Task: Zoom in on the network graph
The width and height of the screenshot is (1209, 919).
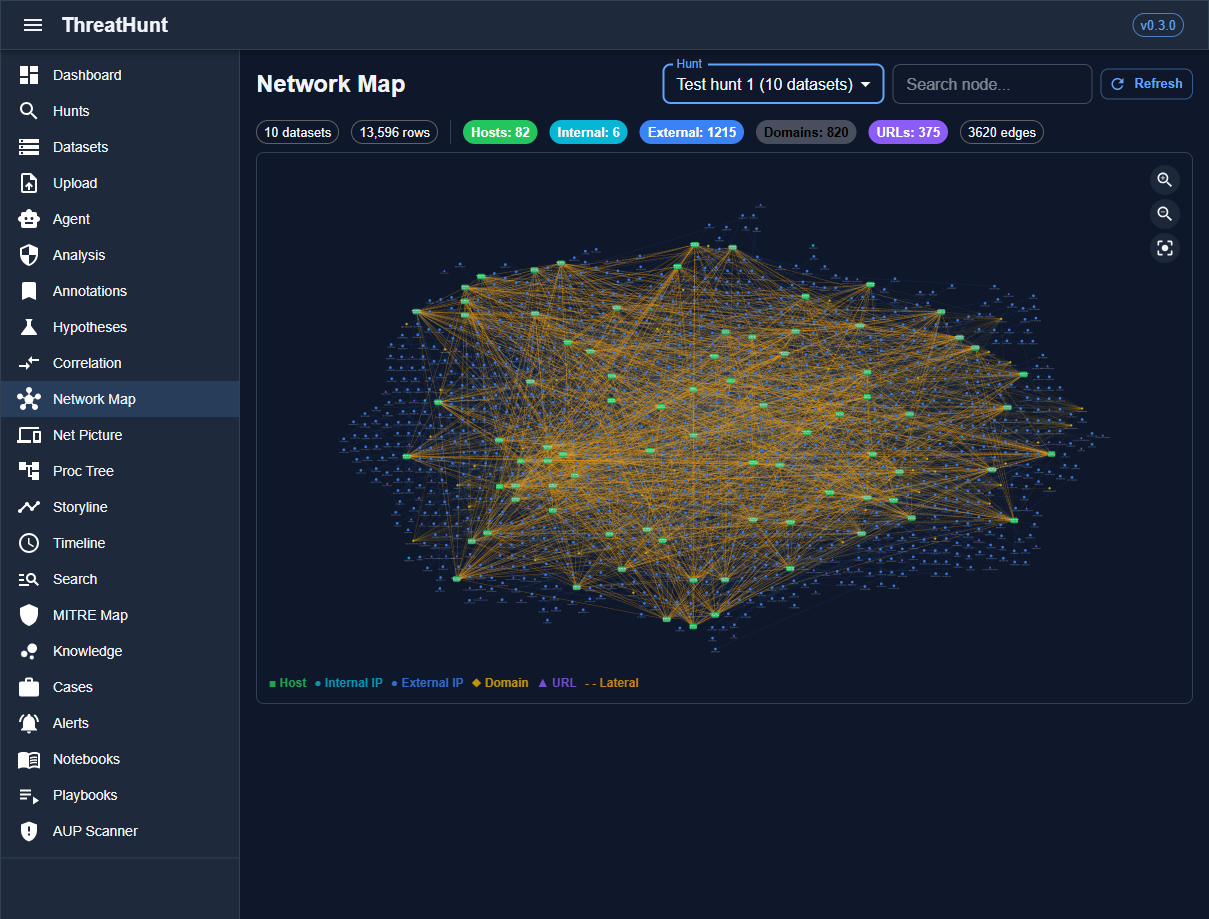Action: click(x=1164, y=180)
